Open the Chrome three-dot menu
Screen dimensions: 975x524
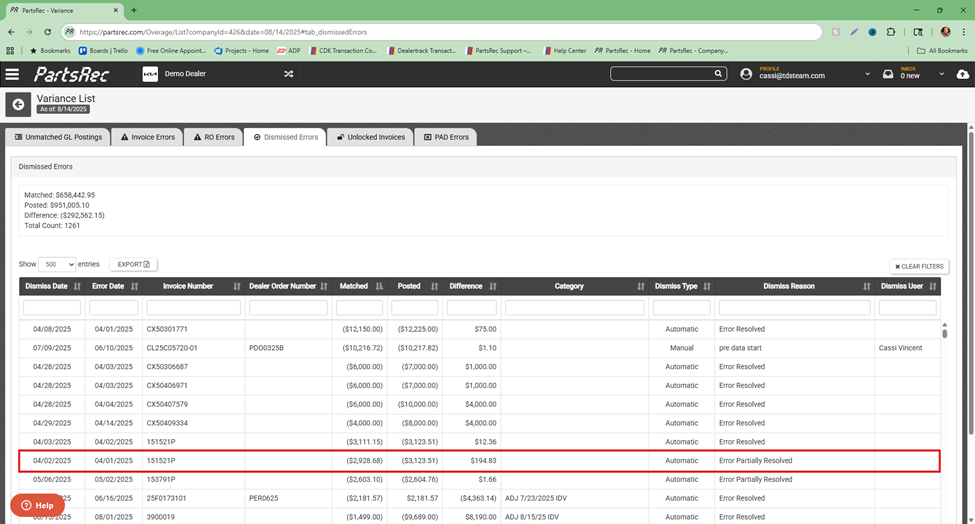(x=964, y=32)
